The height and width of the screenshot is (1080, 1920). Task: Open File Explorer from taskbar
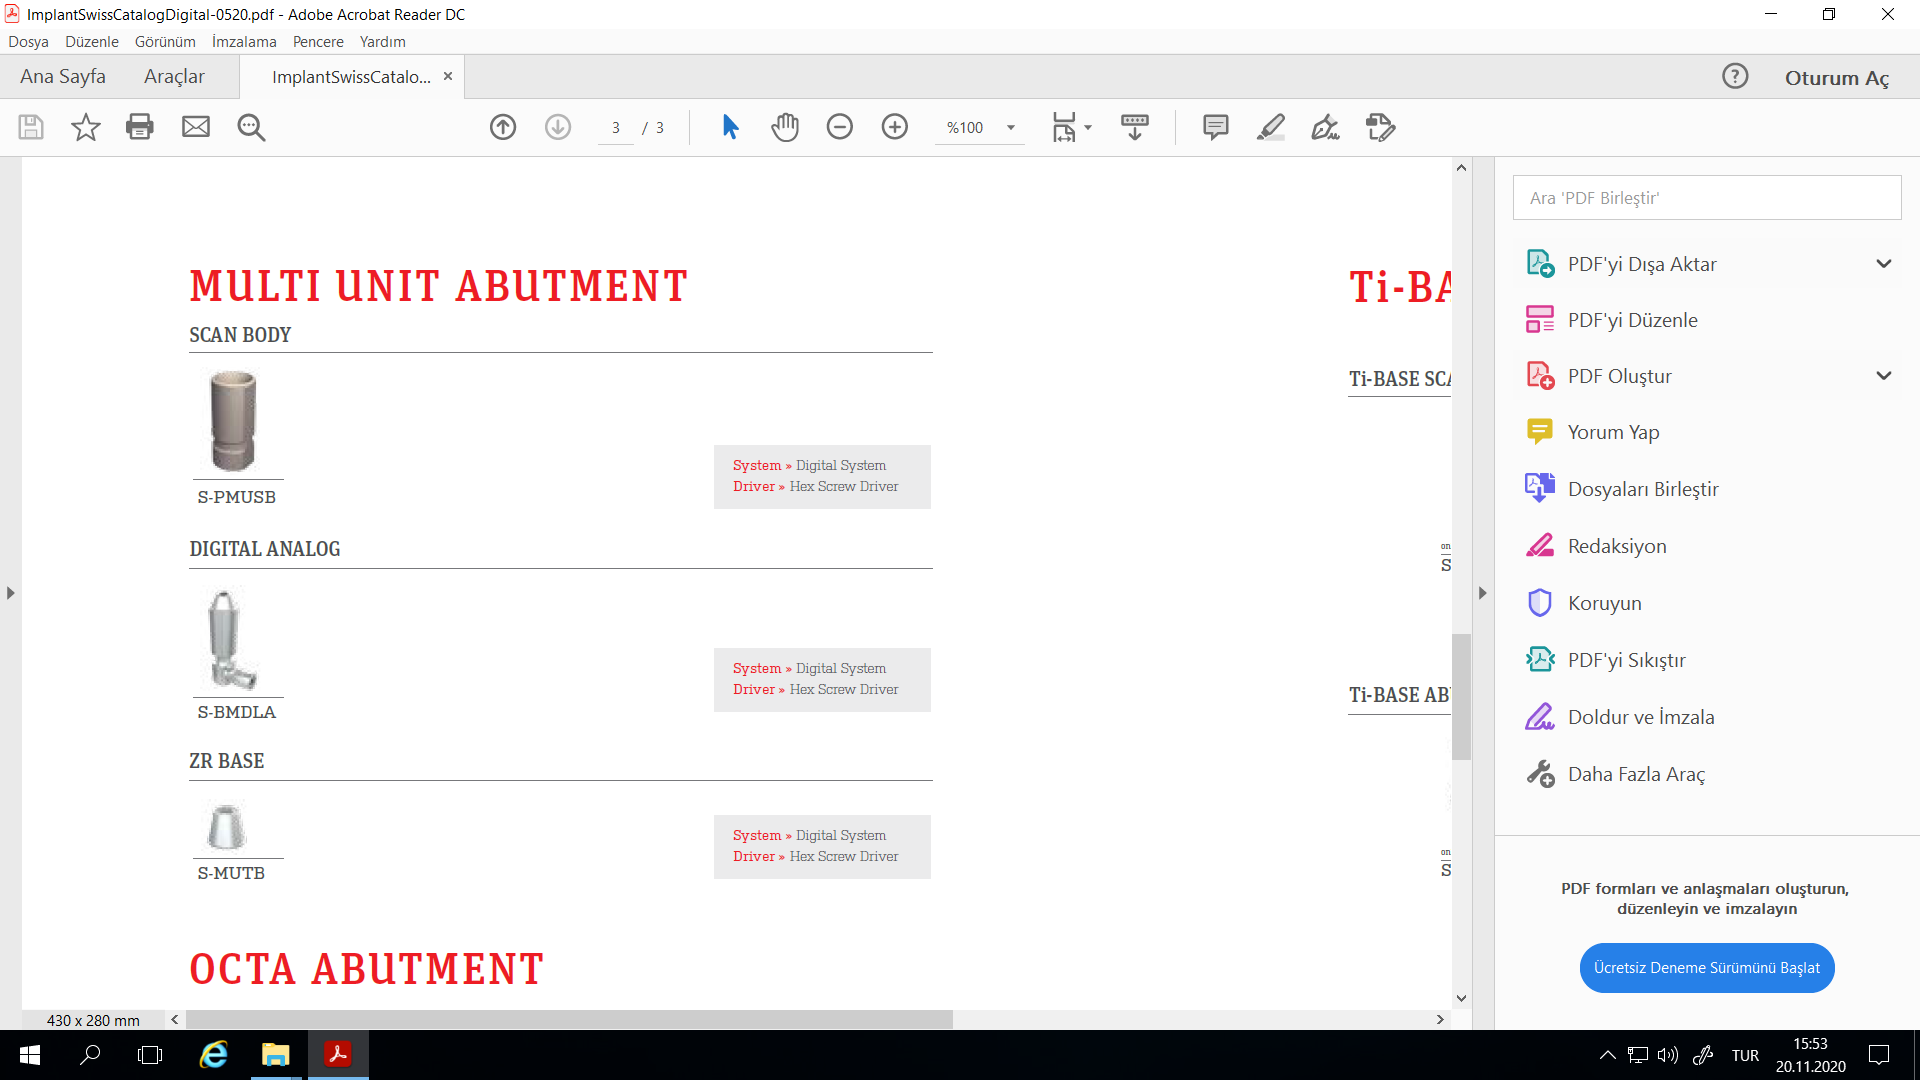(276, 1055)
